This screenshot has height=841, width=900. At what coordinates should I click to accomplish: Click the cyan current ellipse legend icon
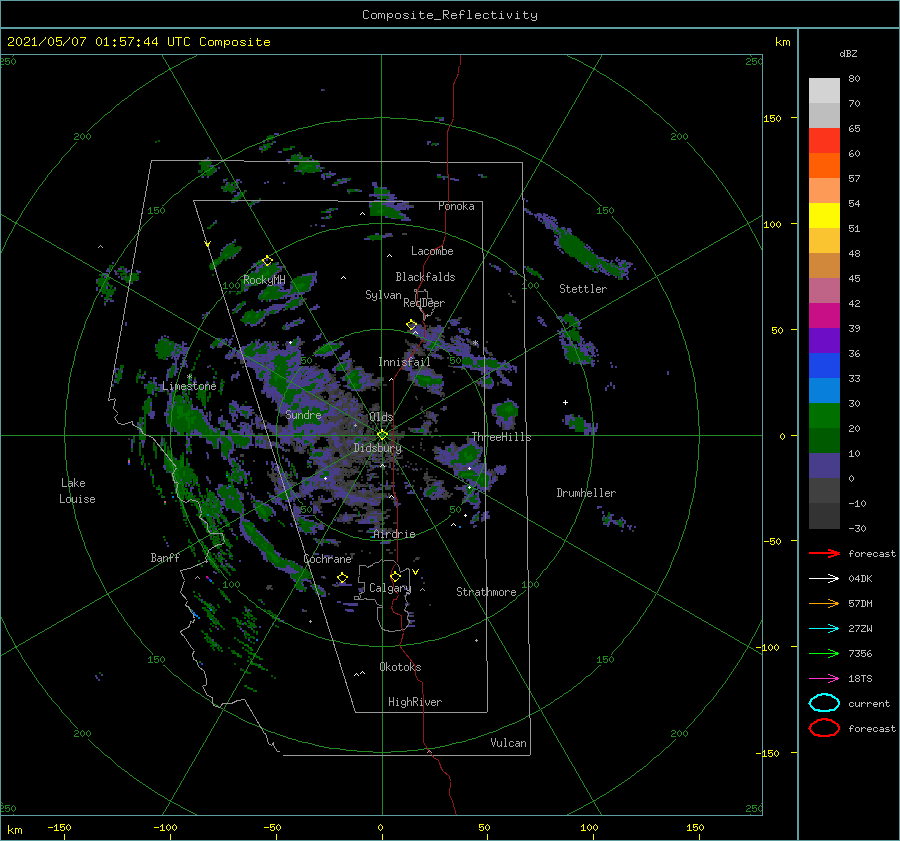click(x=824, y=703)
